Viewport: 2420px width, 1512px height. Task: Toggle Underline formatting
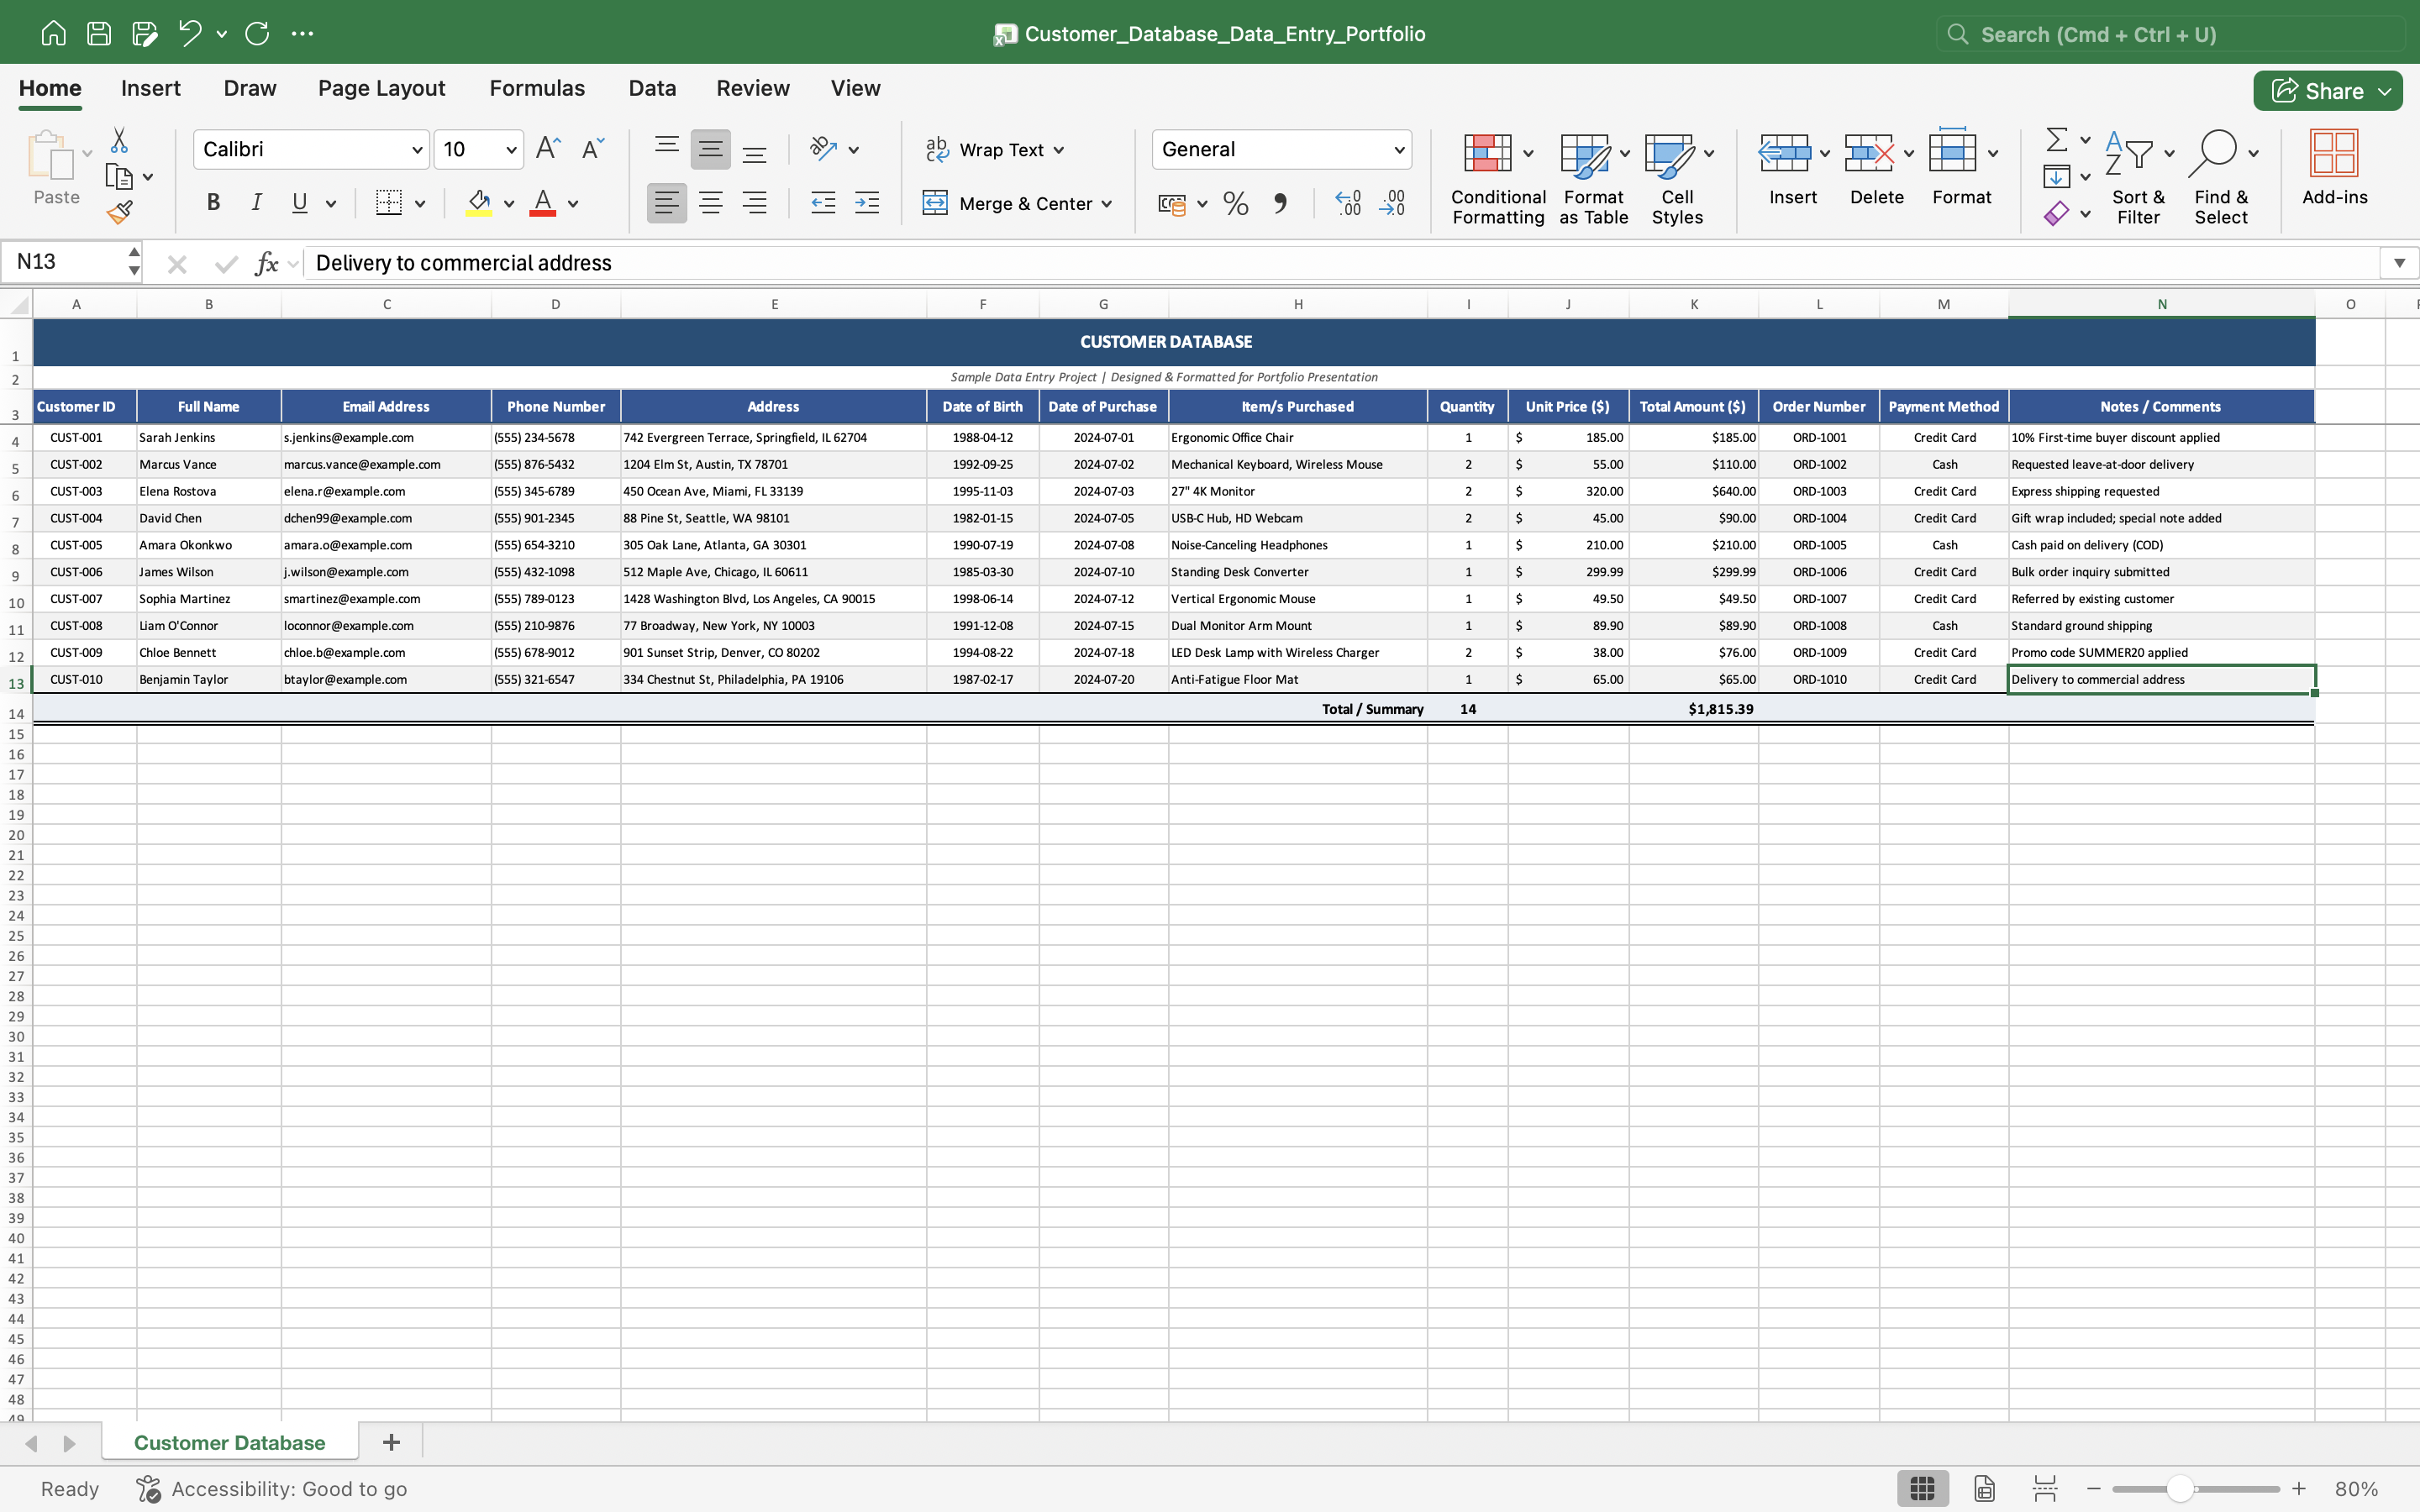299,203
